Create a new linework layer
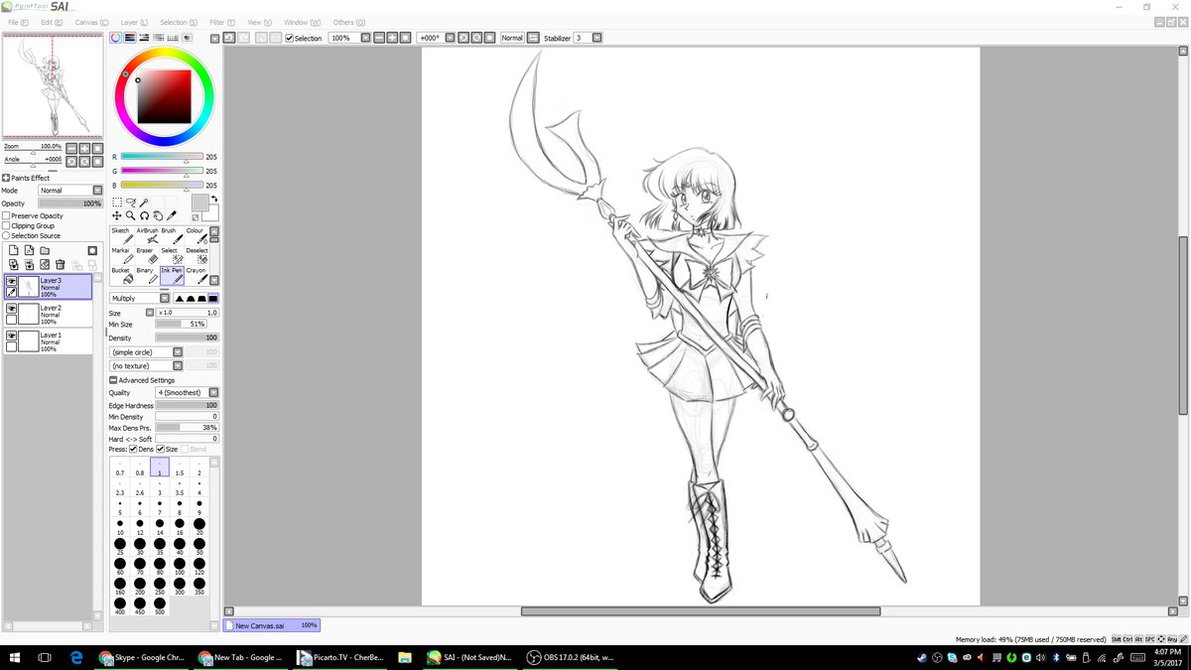 [29, 251]
